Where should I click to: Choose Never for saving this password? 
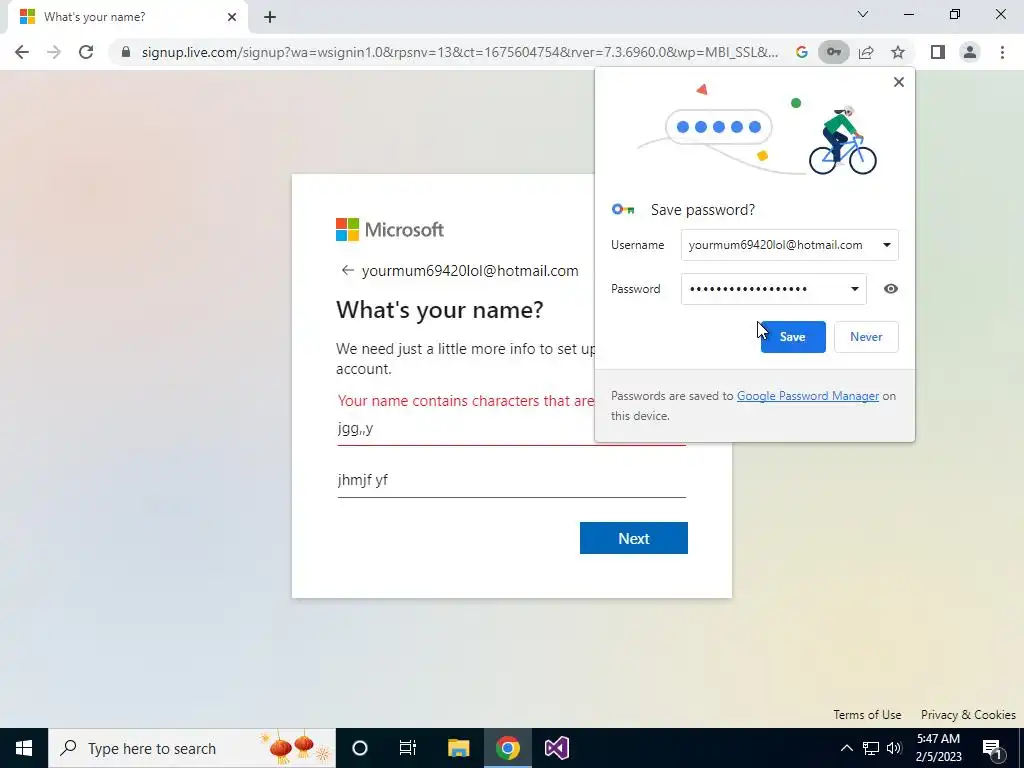tap(866, 337)
